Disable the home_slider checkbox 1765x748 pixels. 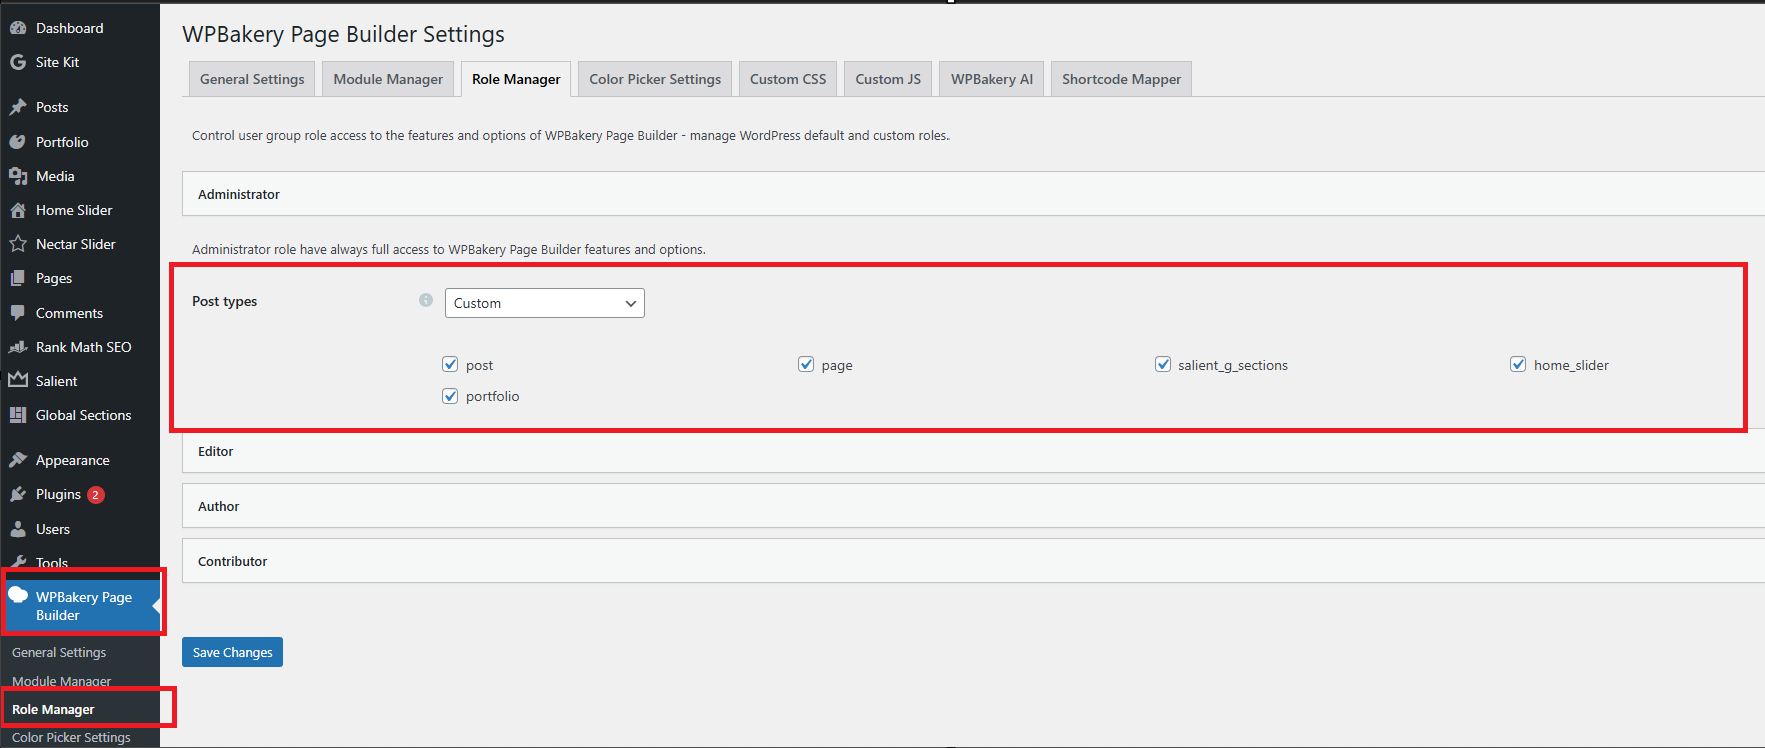click(1518, 364)
